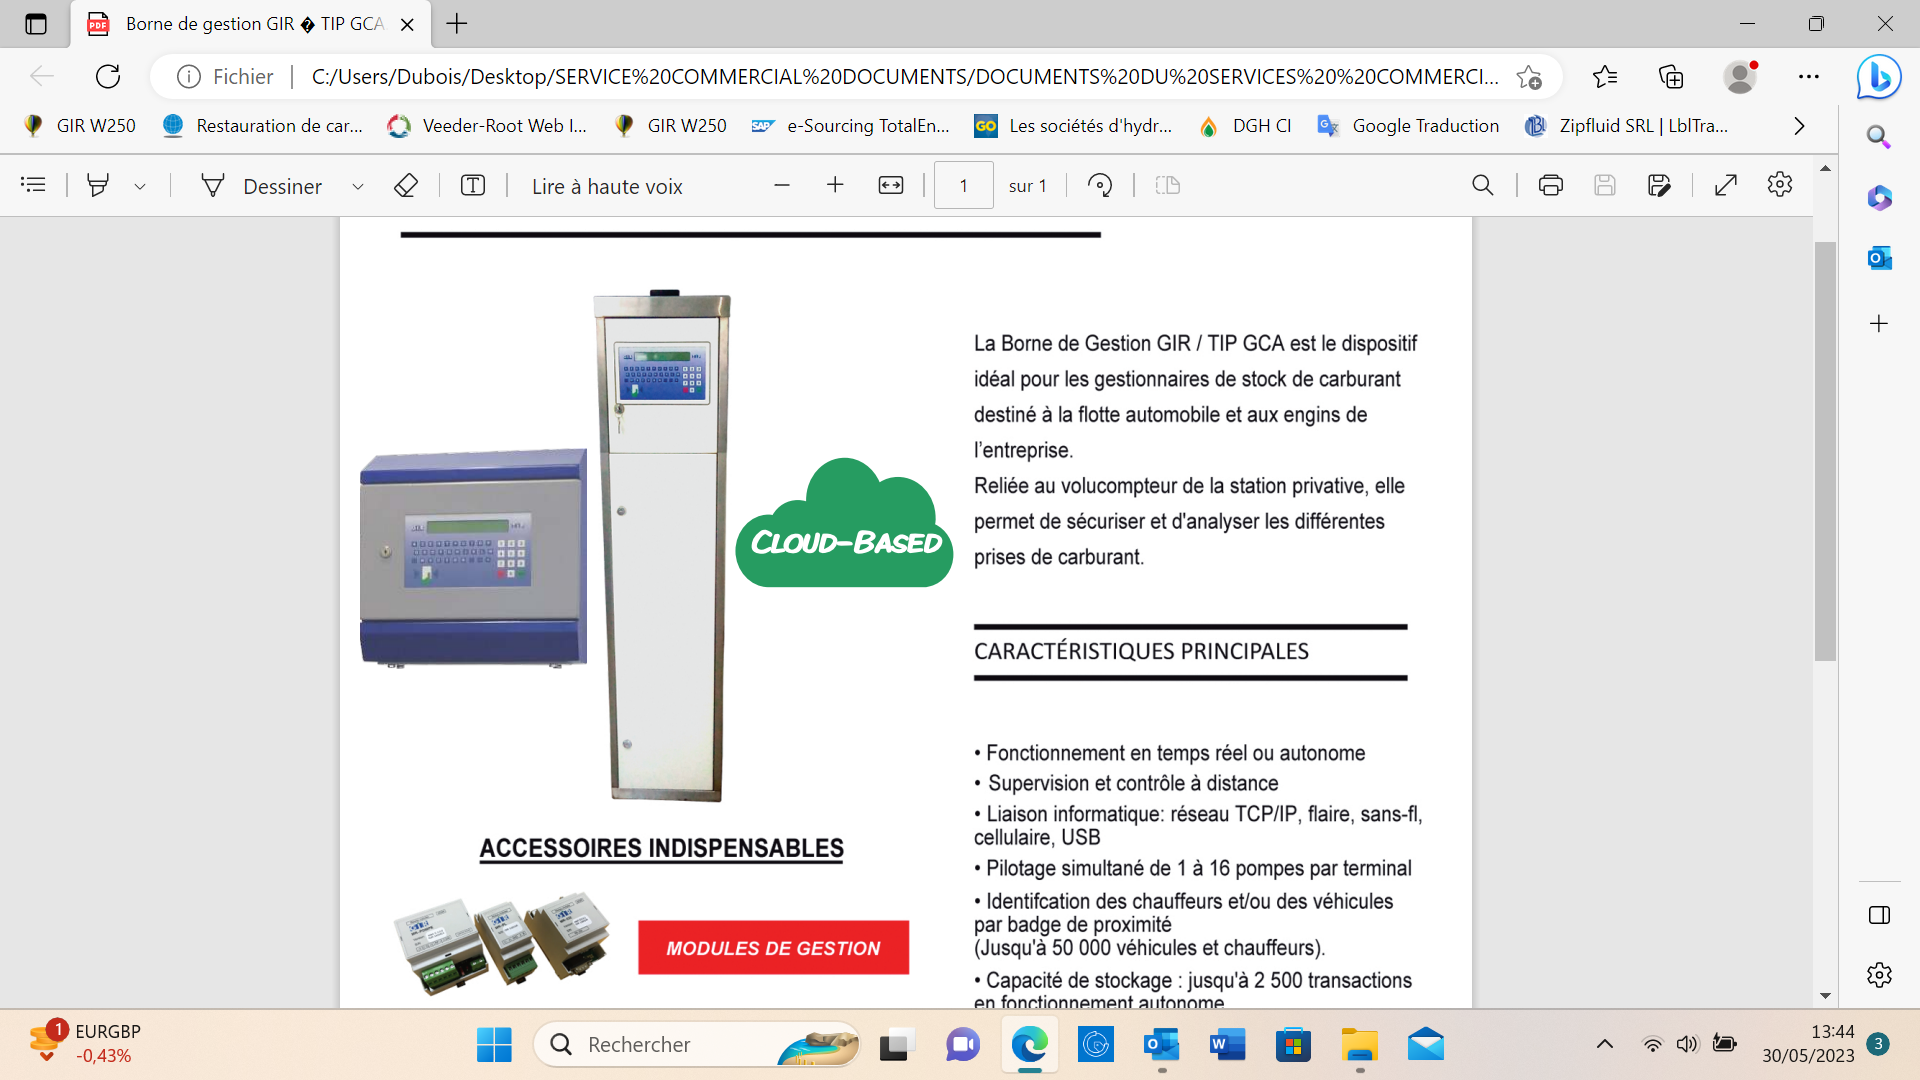Toggle fit to width view
The image size is (1920, 1080).
[x=890, y=185]
